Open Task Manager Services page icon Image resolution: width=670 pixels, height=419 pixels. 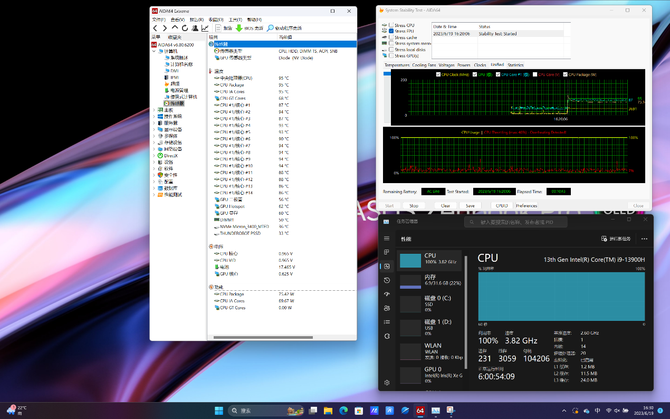pyautogui.click(x=387, y=336)
